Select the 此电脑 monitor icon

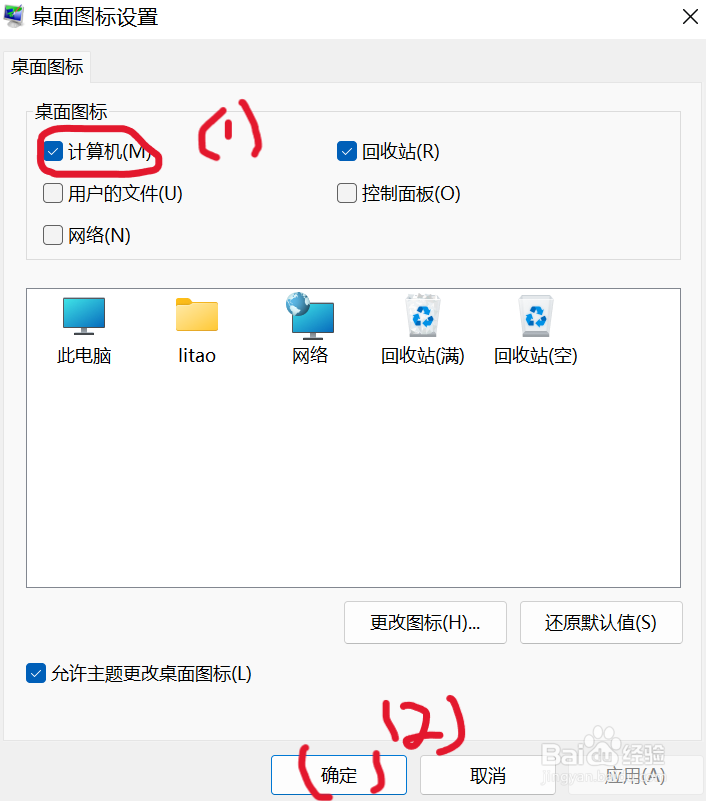pyautogui.click(x=84, y=316)
